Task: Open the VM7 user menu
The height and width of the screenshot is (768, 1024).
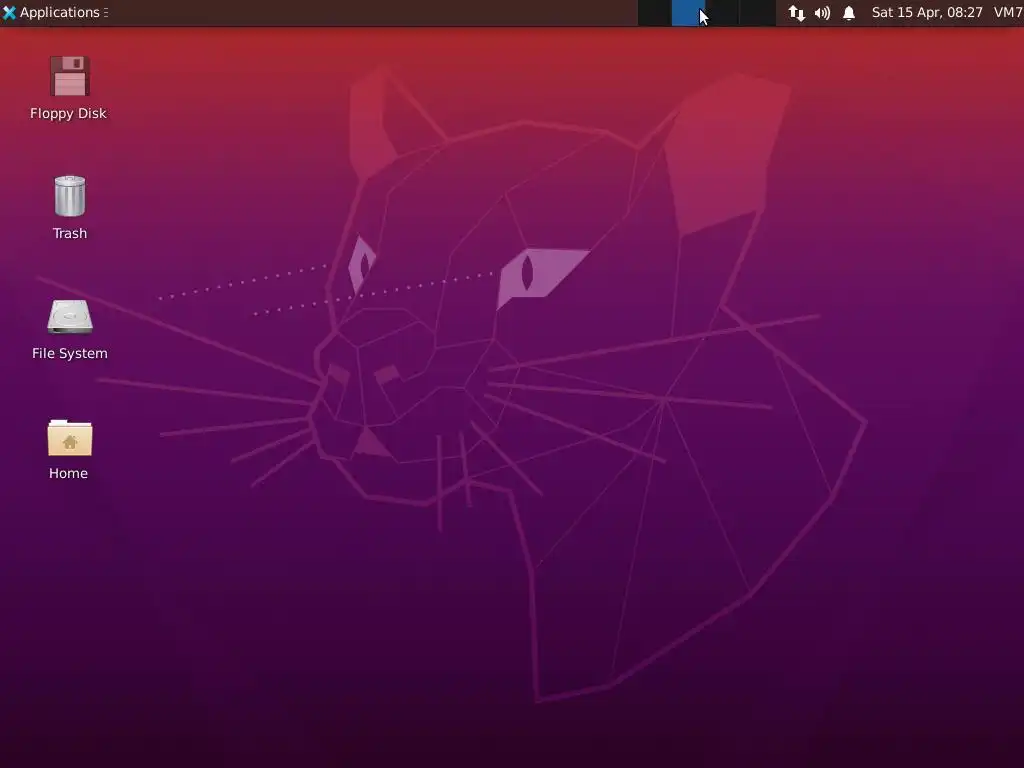Action: pos(1008,12)
